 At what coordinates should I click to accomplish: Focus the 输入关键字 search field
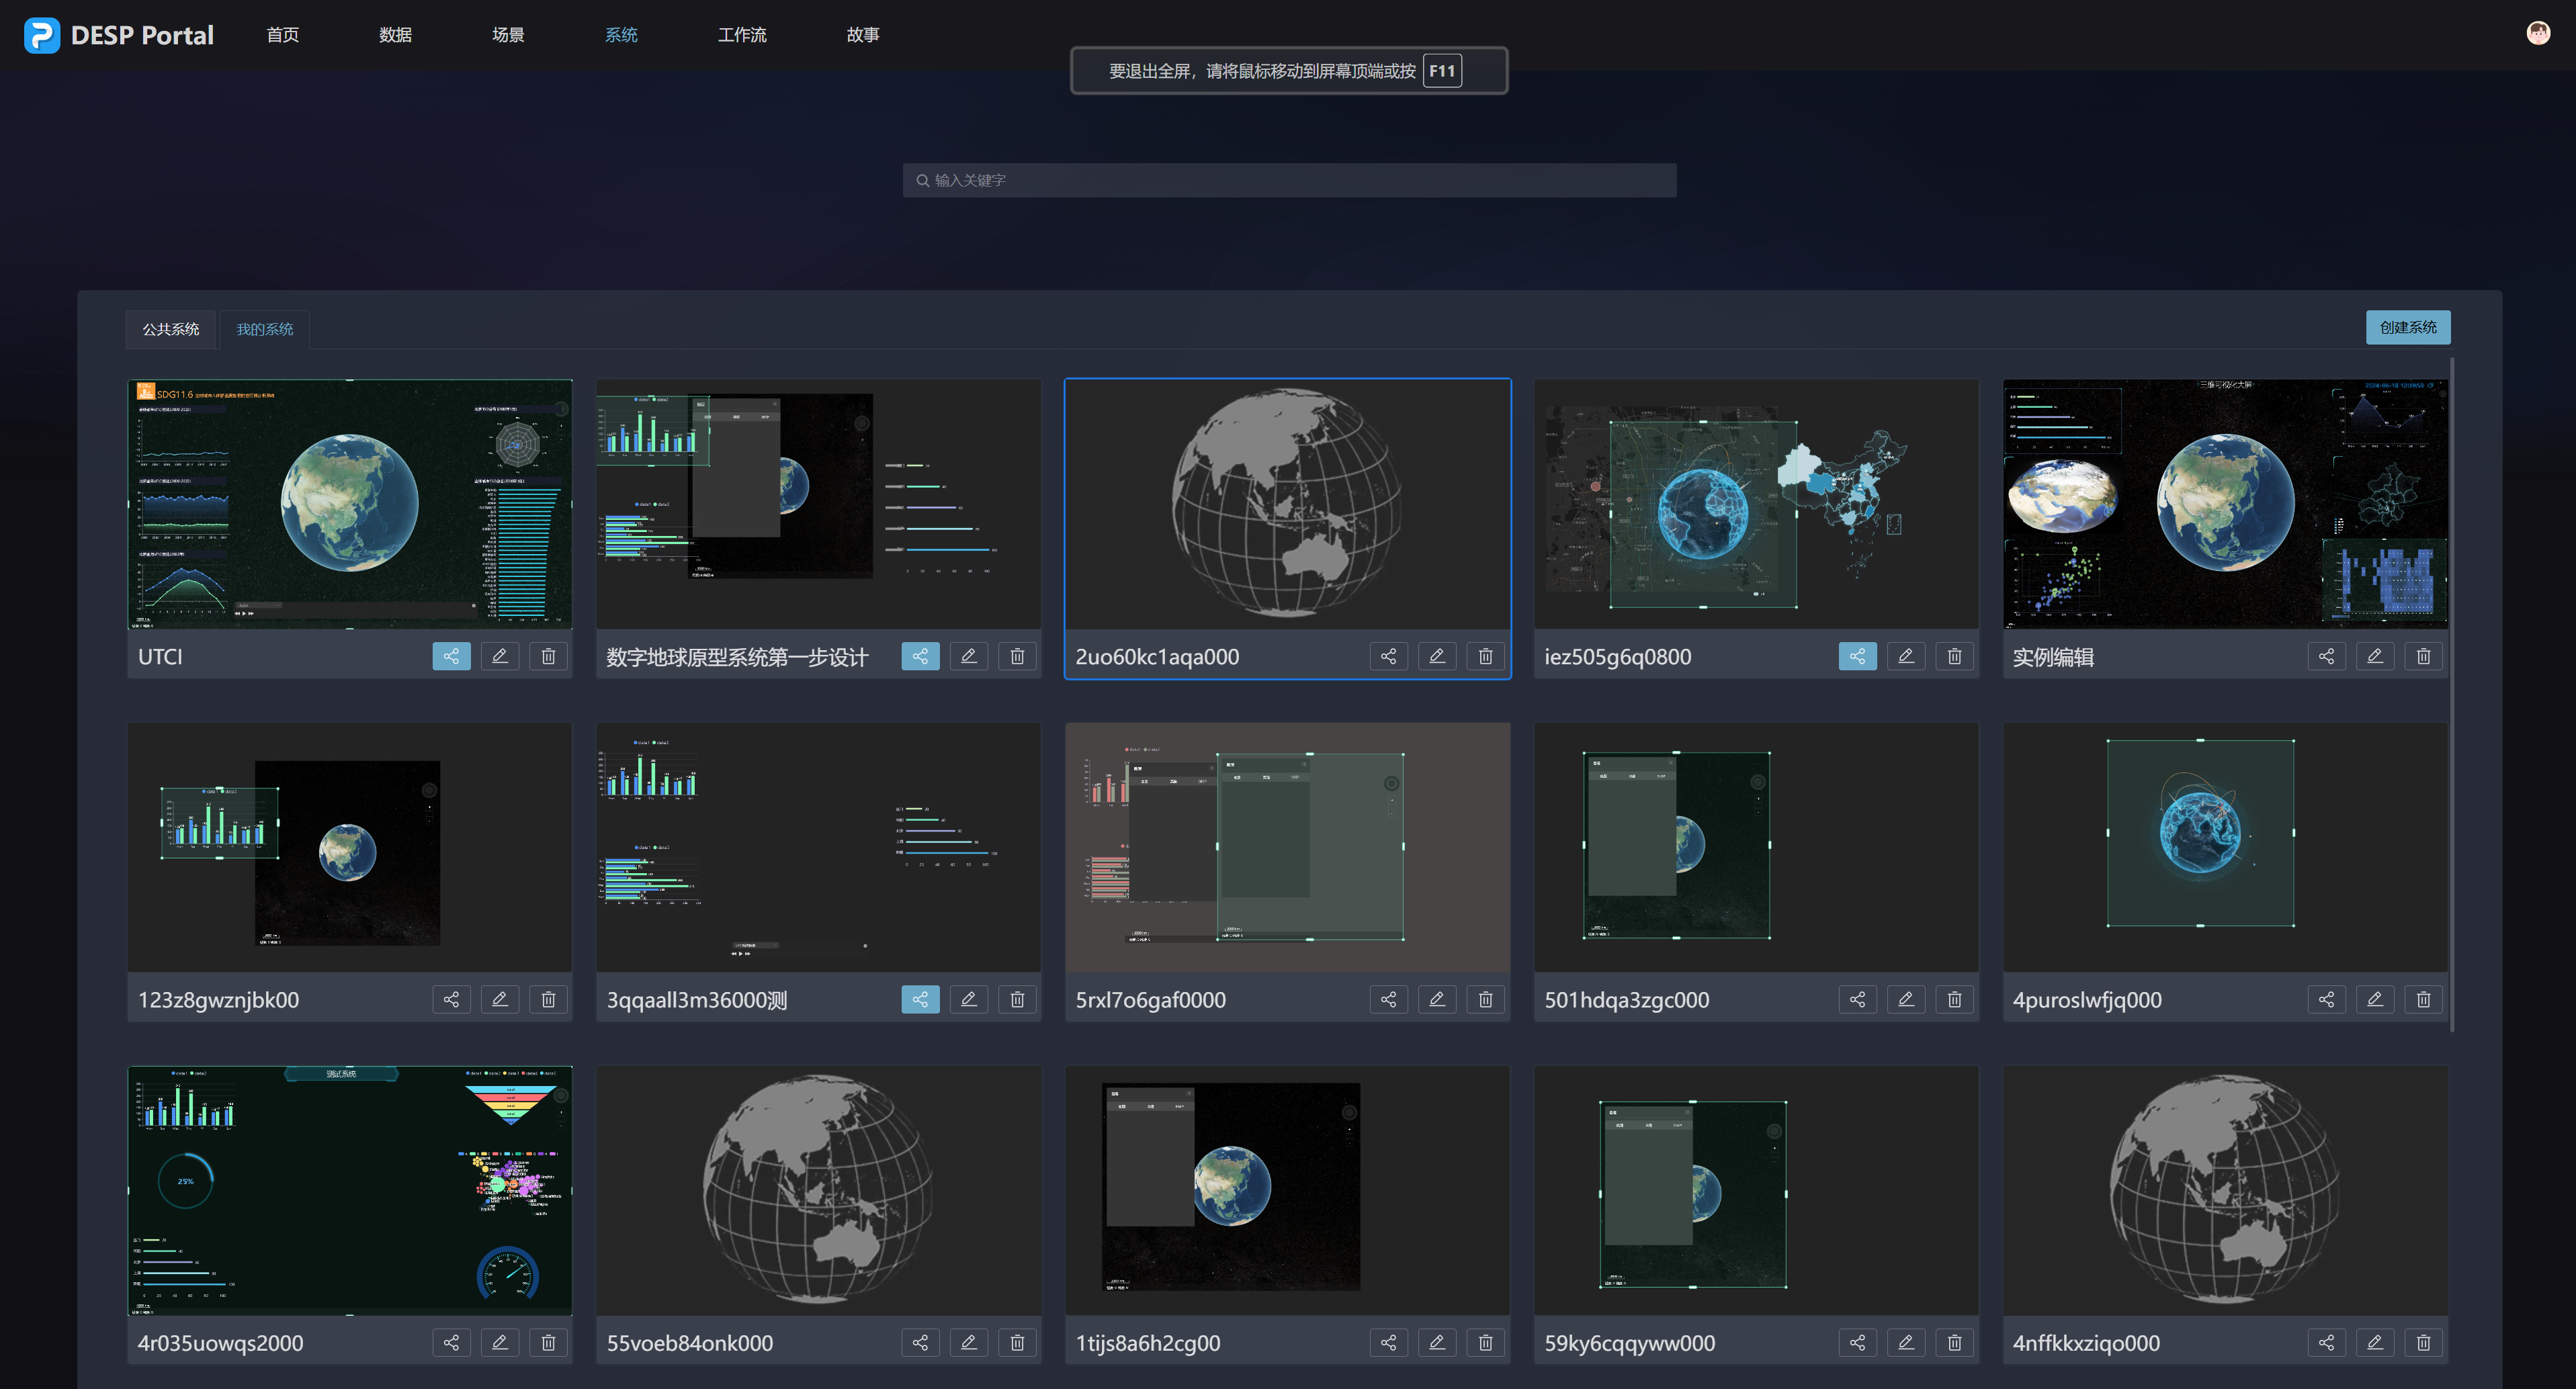click(x=1288, y=180)
